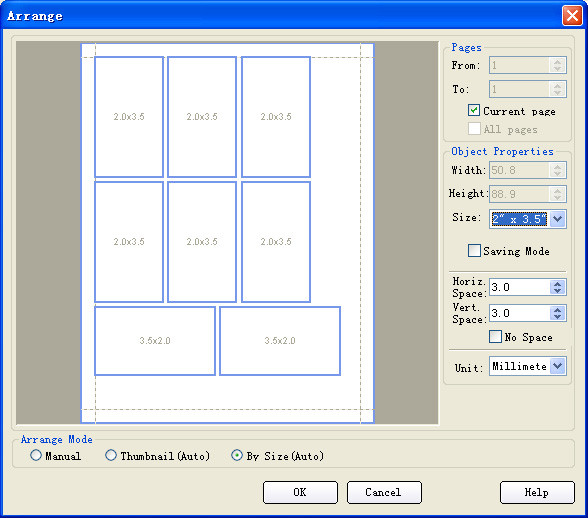Click the Width field showing 50.8
Viewport: 588px width, 518px height.
click(520, 170)
